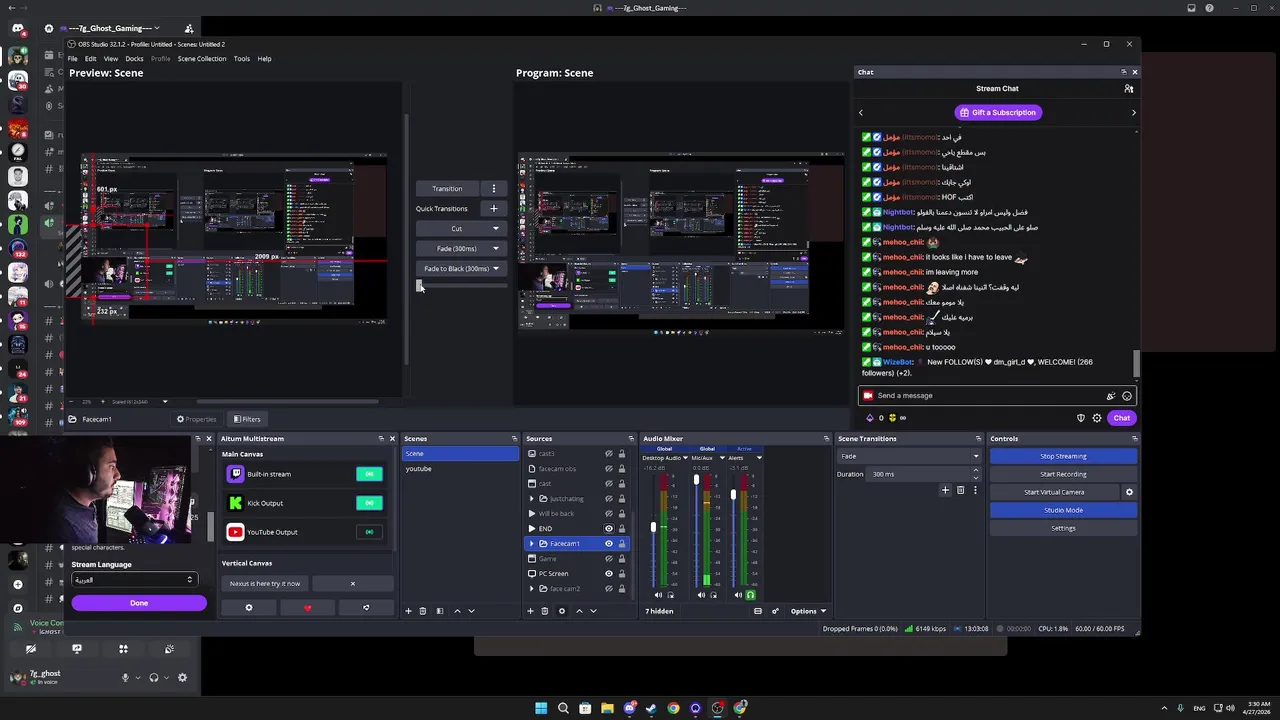This screenshot has height=720, width=1280.
Task: Toggle monitoring headphones for the Alerts channel
Action: [750, 595]
